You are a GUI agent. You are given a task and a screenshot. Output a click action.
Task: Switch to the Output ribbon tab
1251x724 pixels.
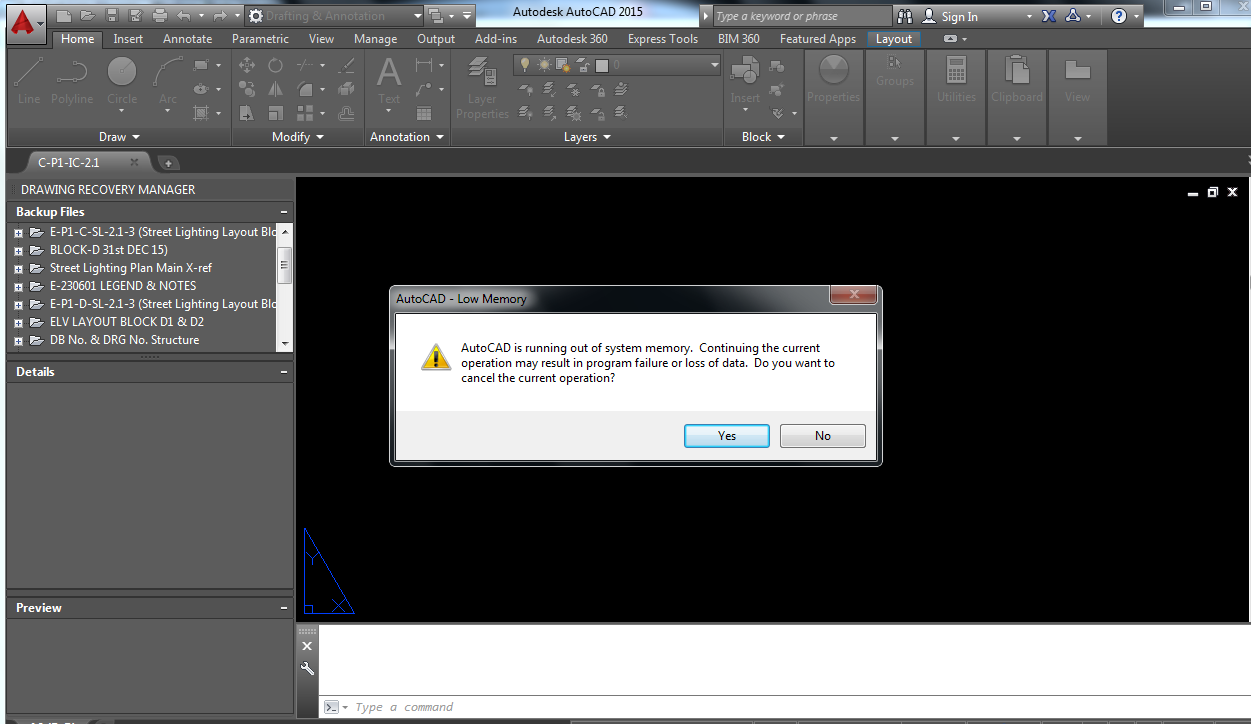click(x=436, y=39)
